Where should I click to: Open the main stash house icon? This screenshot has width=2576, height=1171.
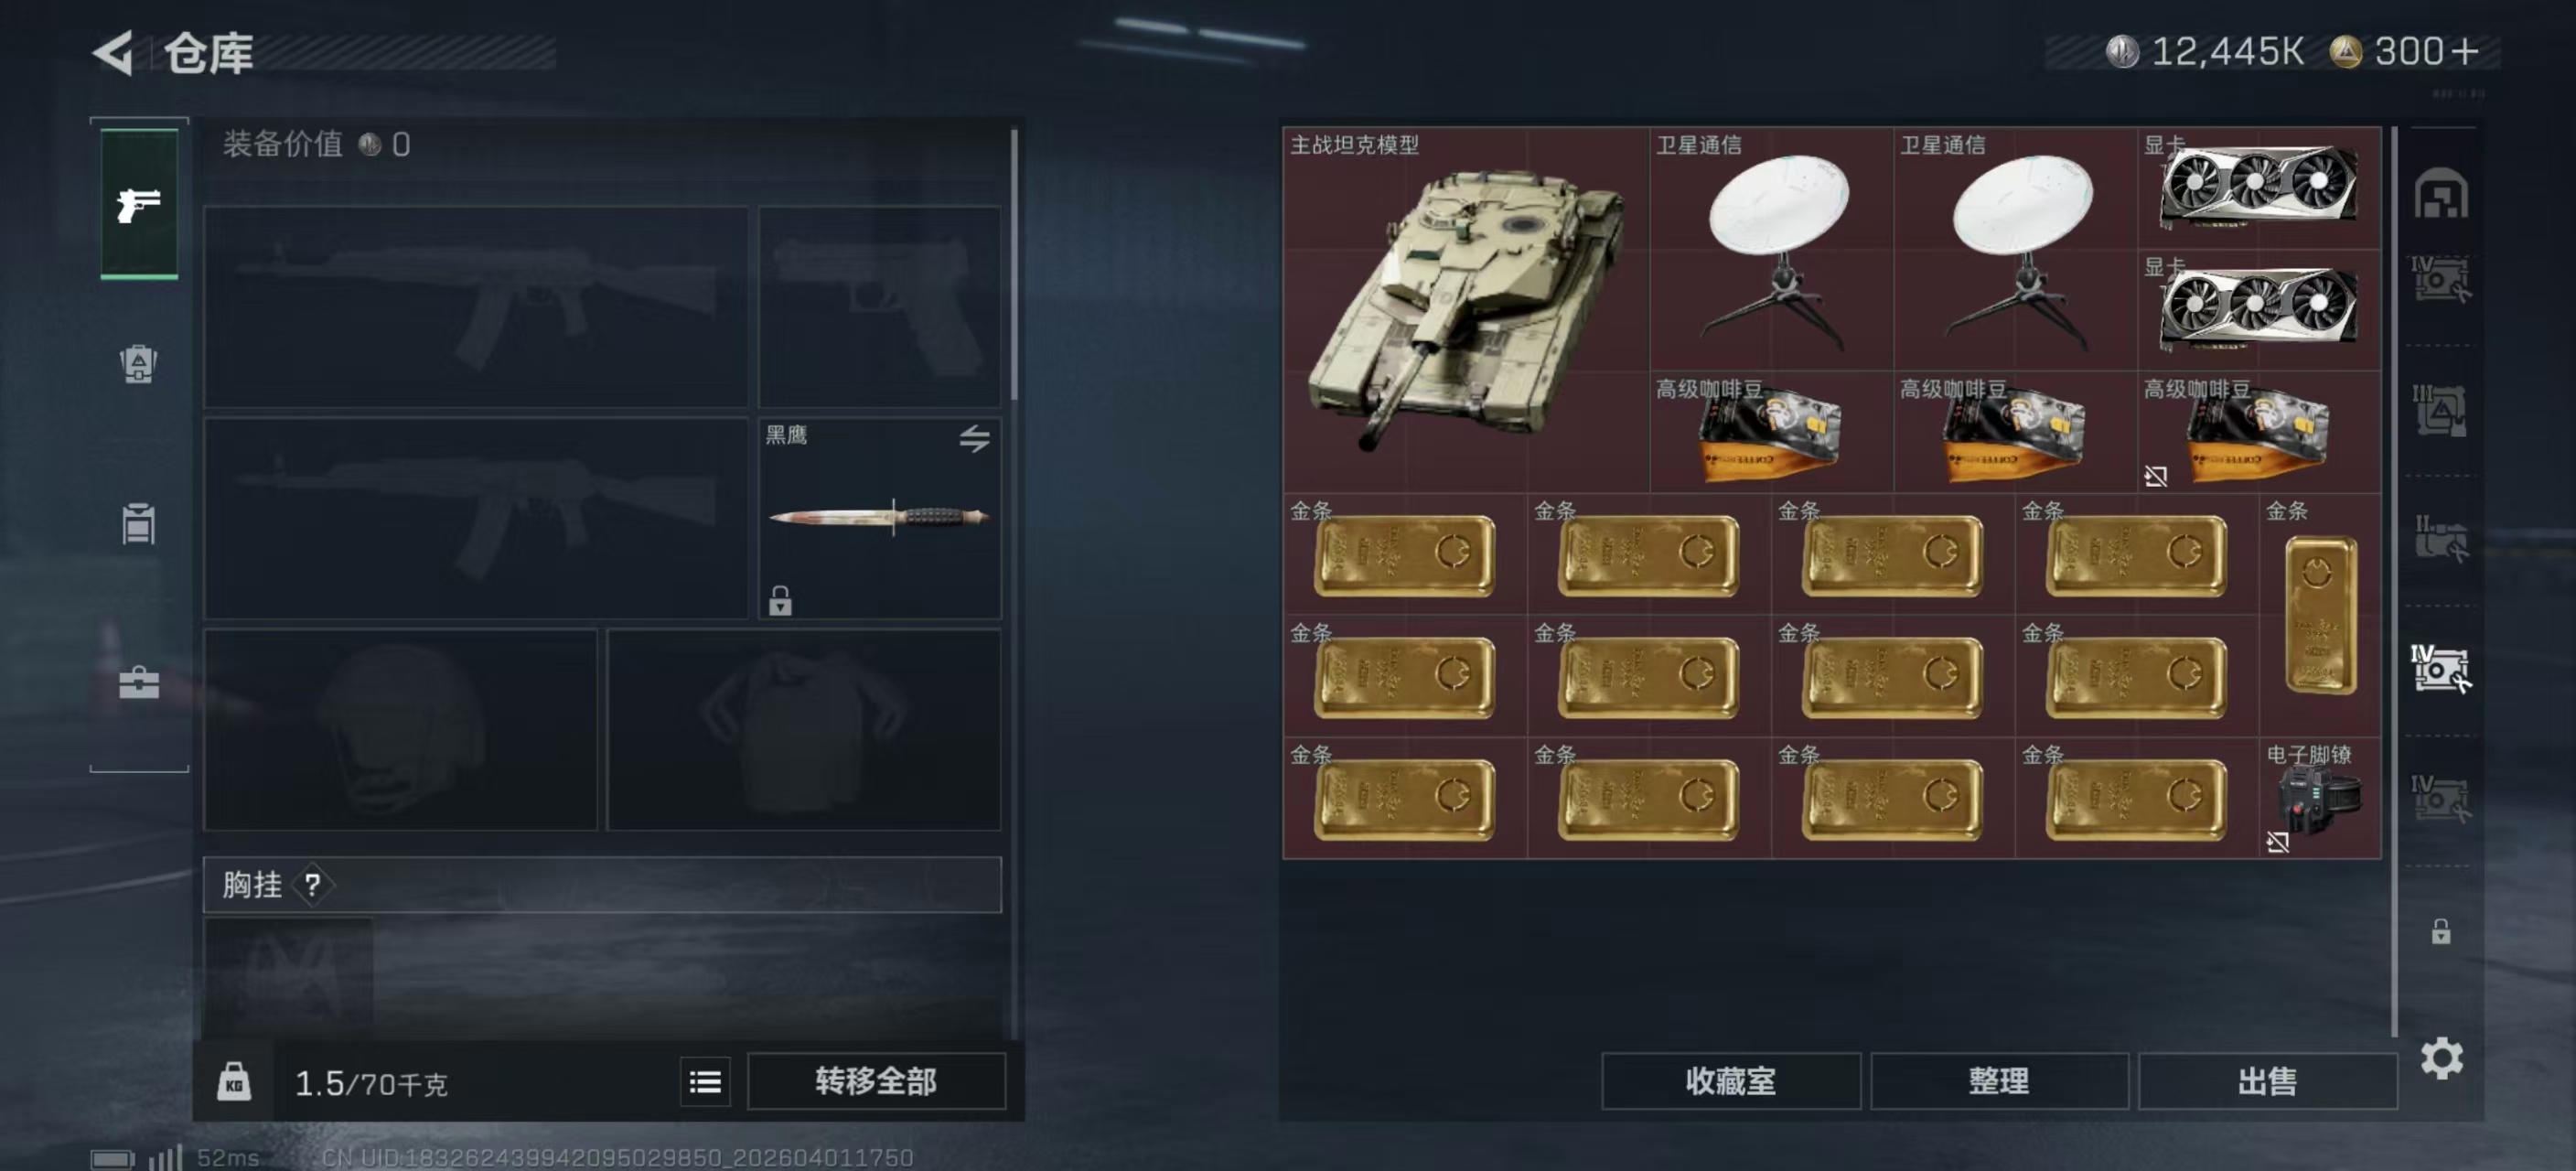pos(2441,193)
